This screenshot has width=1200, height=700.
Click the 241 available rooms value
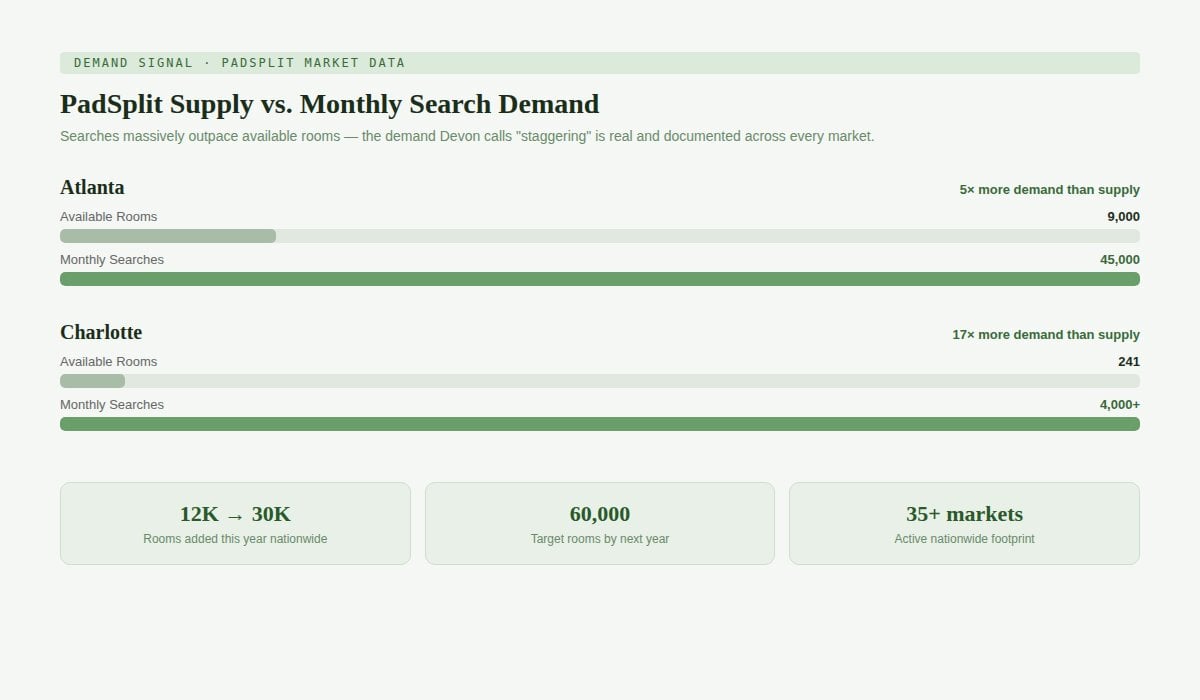(x=1128, y=362)
